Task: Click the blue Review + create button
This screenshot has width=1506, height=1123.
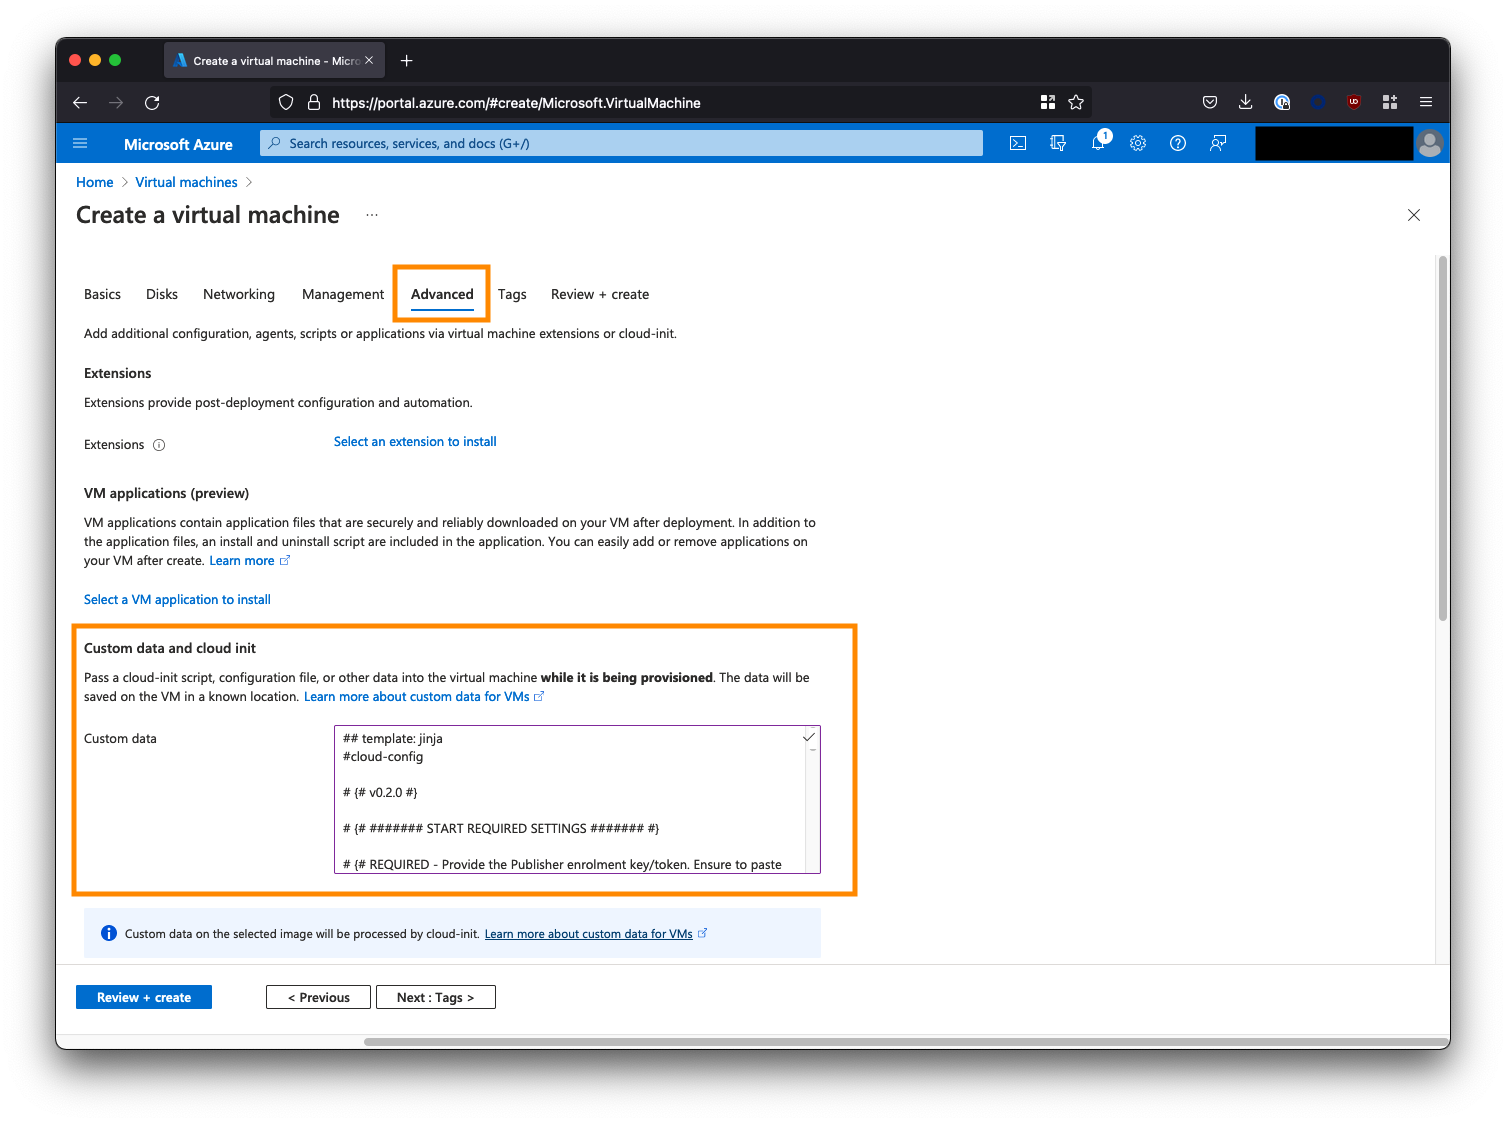Action: pos(144,997)
